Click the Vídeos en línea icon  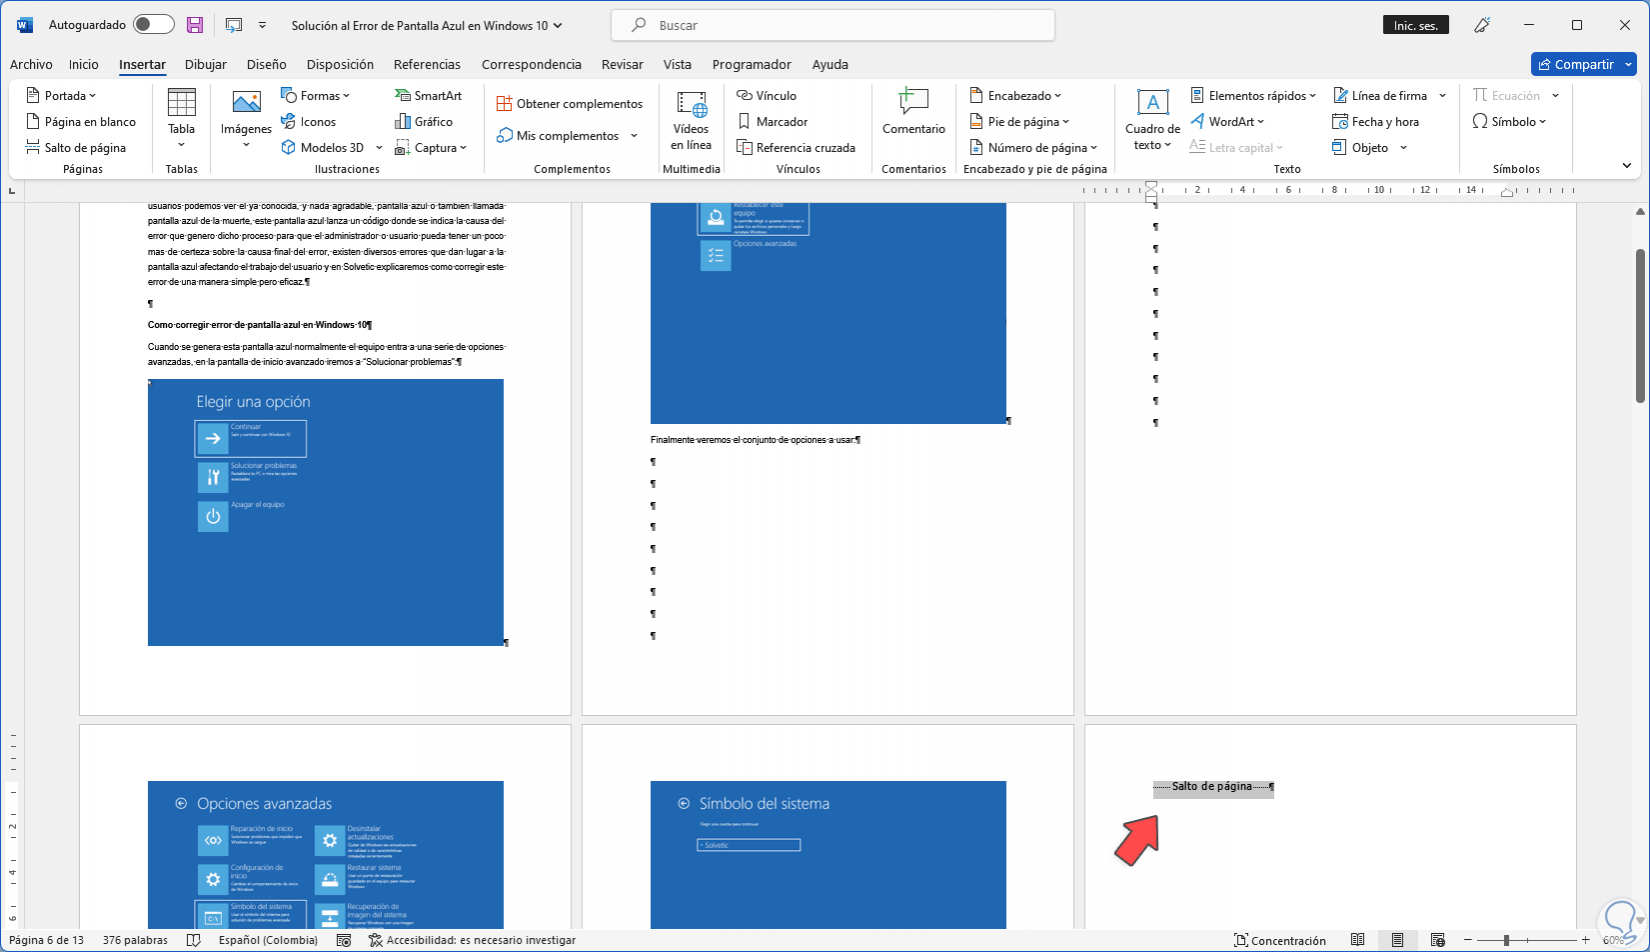691,104
